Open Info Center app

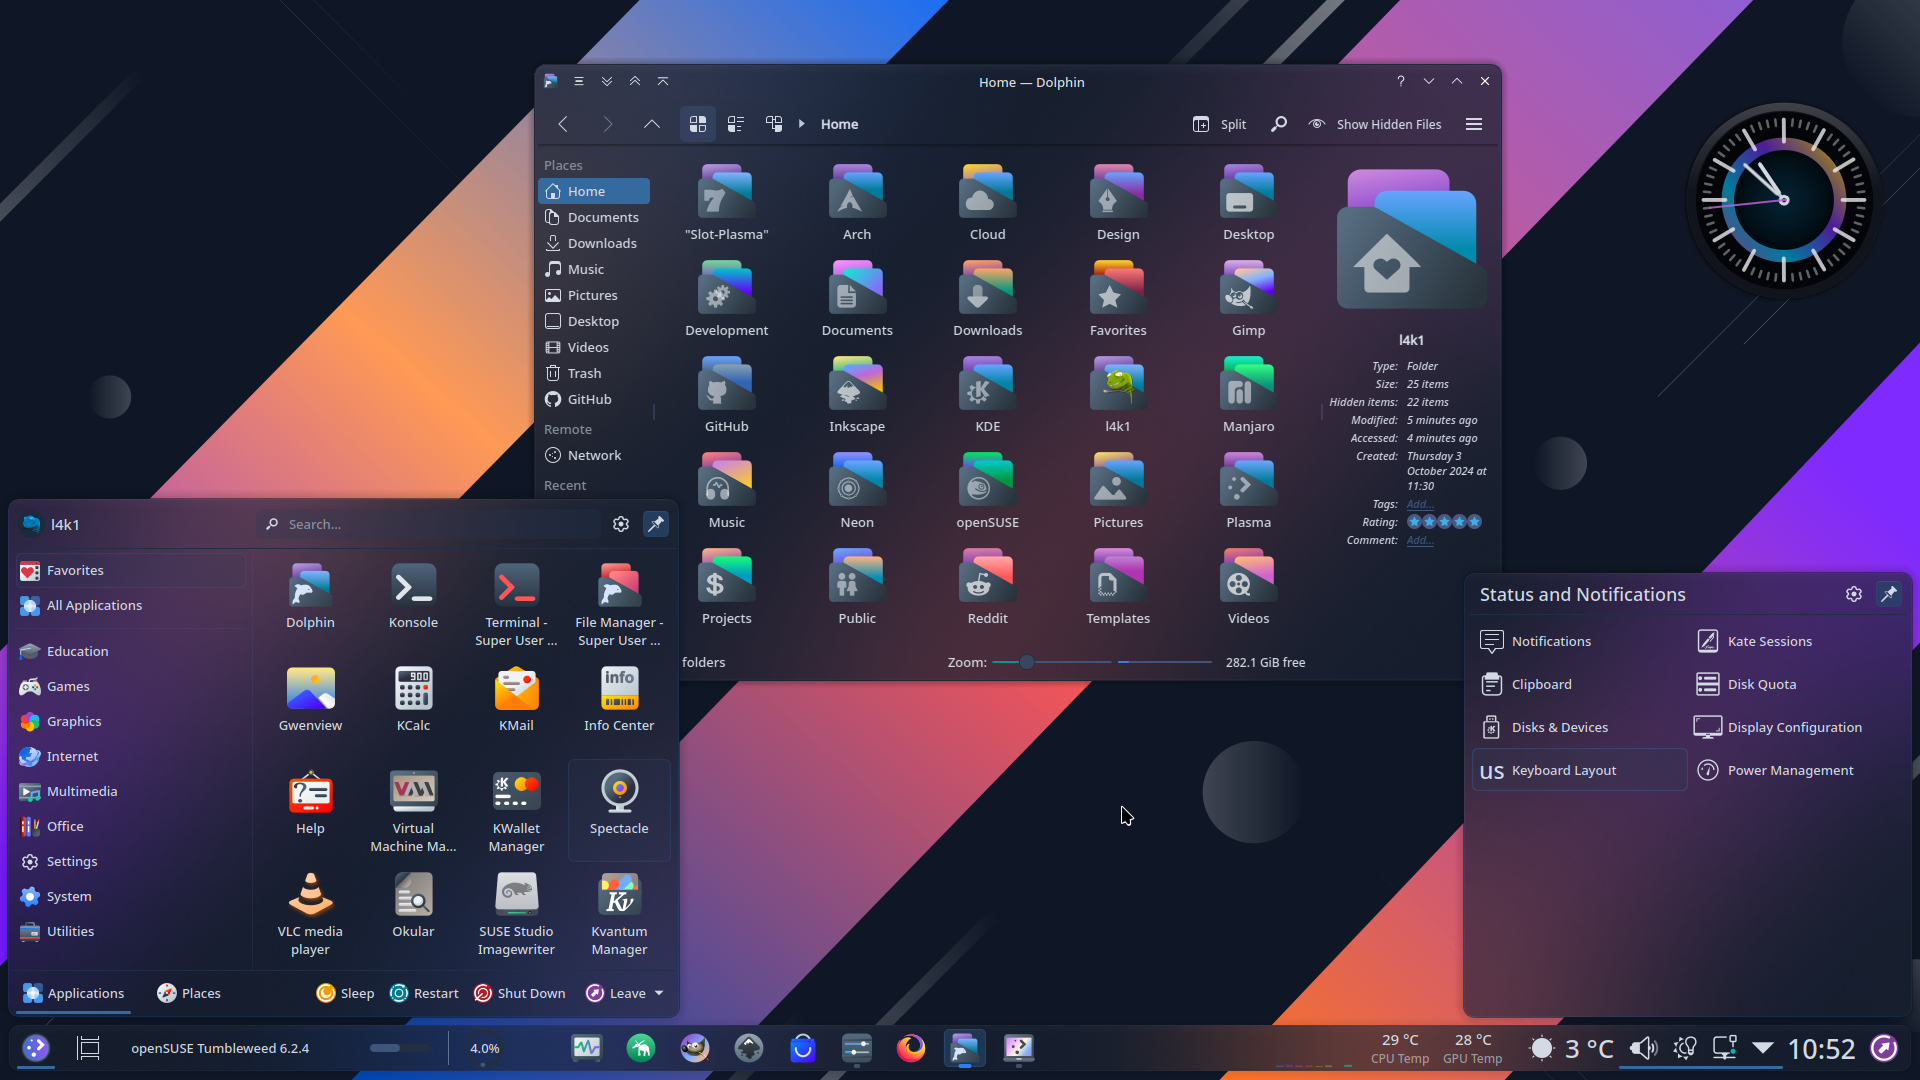619,699
